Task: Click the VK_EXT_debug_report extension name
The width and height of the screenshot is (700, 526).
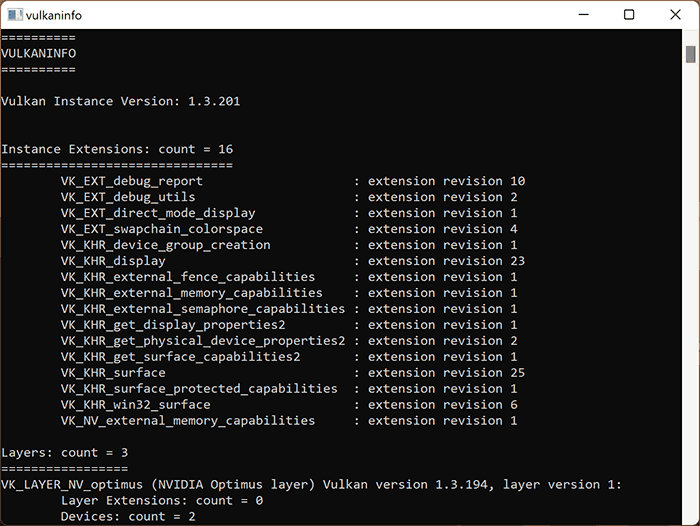Action: 132,181
